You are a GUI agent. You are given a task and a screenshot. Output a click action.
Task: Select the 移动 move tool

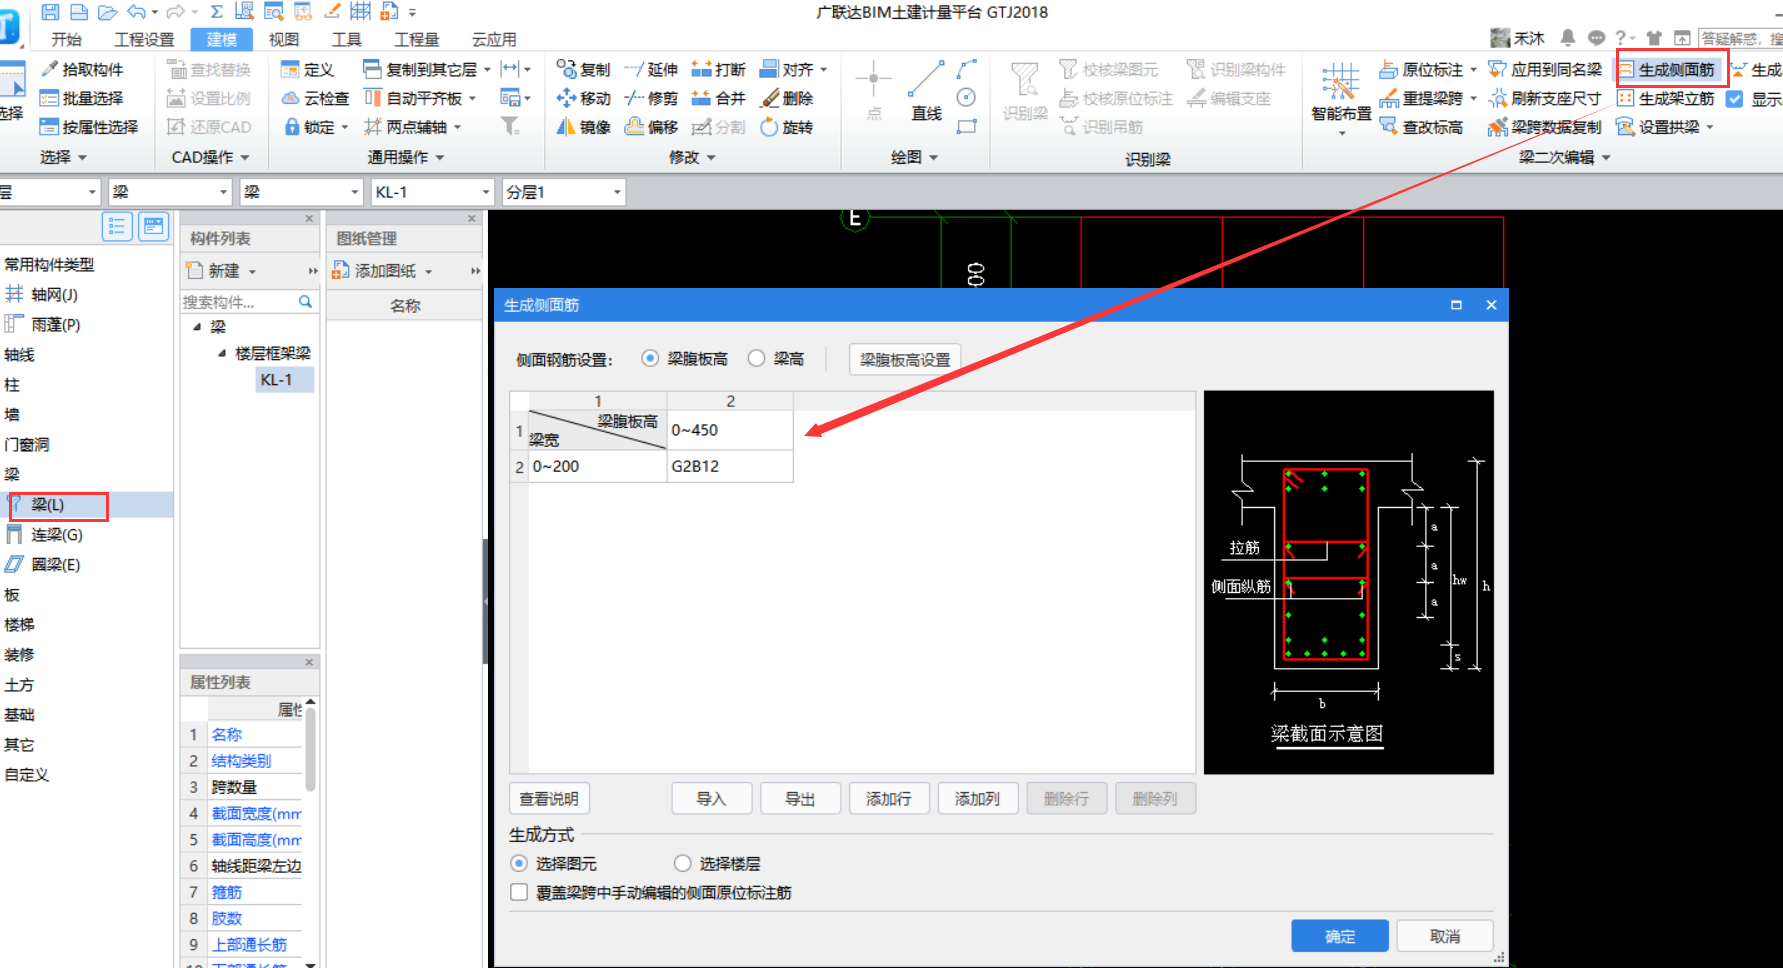[584, 98]
